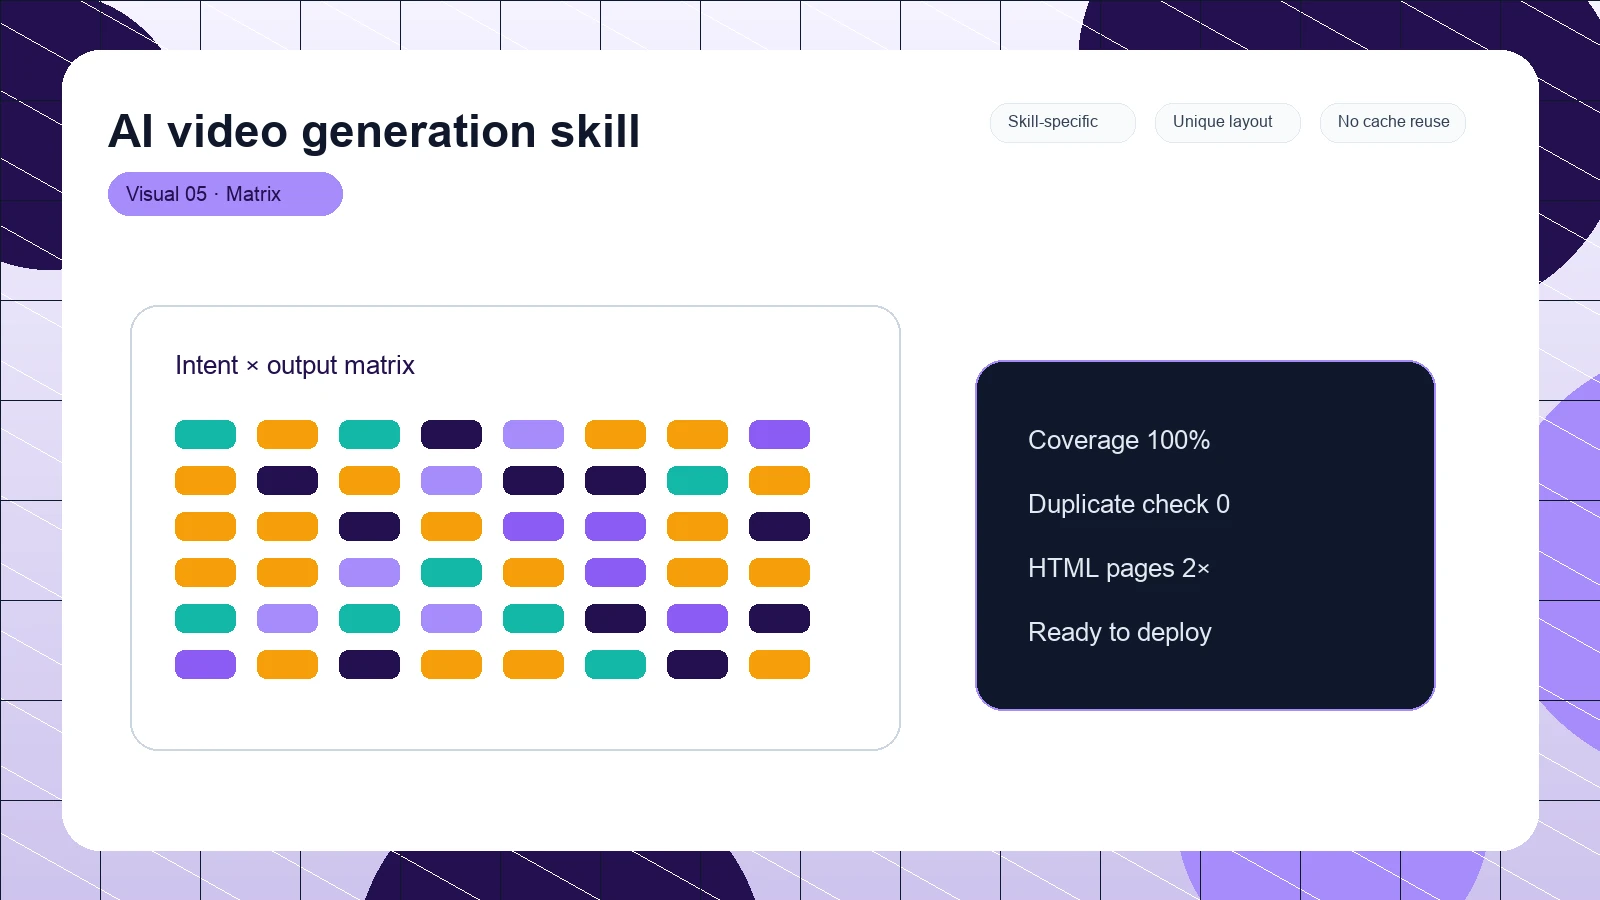The height and width of the screenshot is (900, 1600).
Task: Click the Unique layout tag pill
Action: 1228,122
